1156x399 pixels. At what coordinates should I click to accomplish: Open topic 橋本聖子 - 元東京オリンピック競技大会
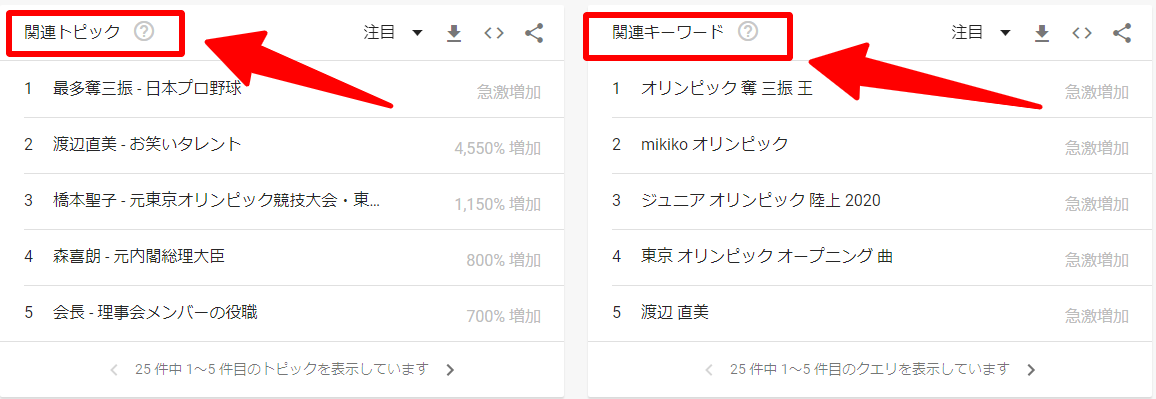[217, 200]
